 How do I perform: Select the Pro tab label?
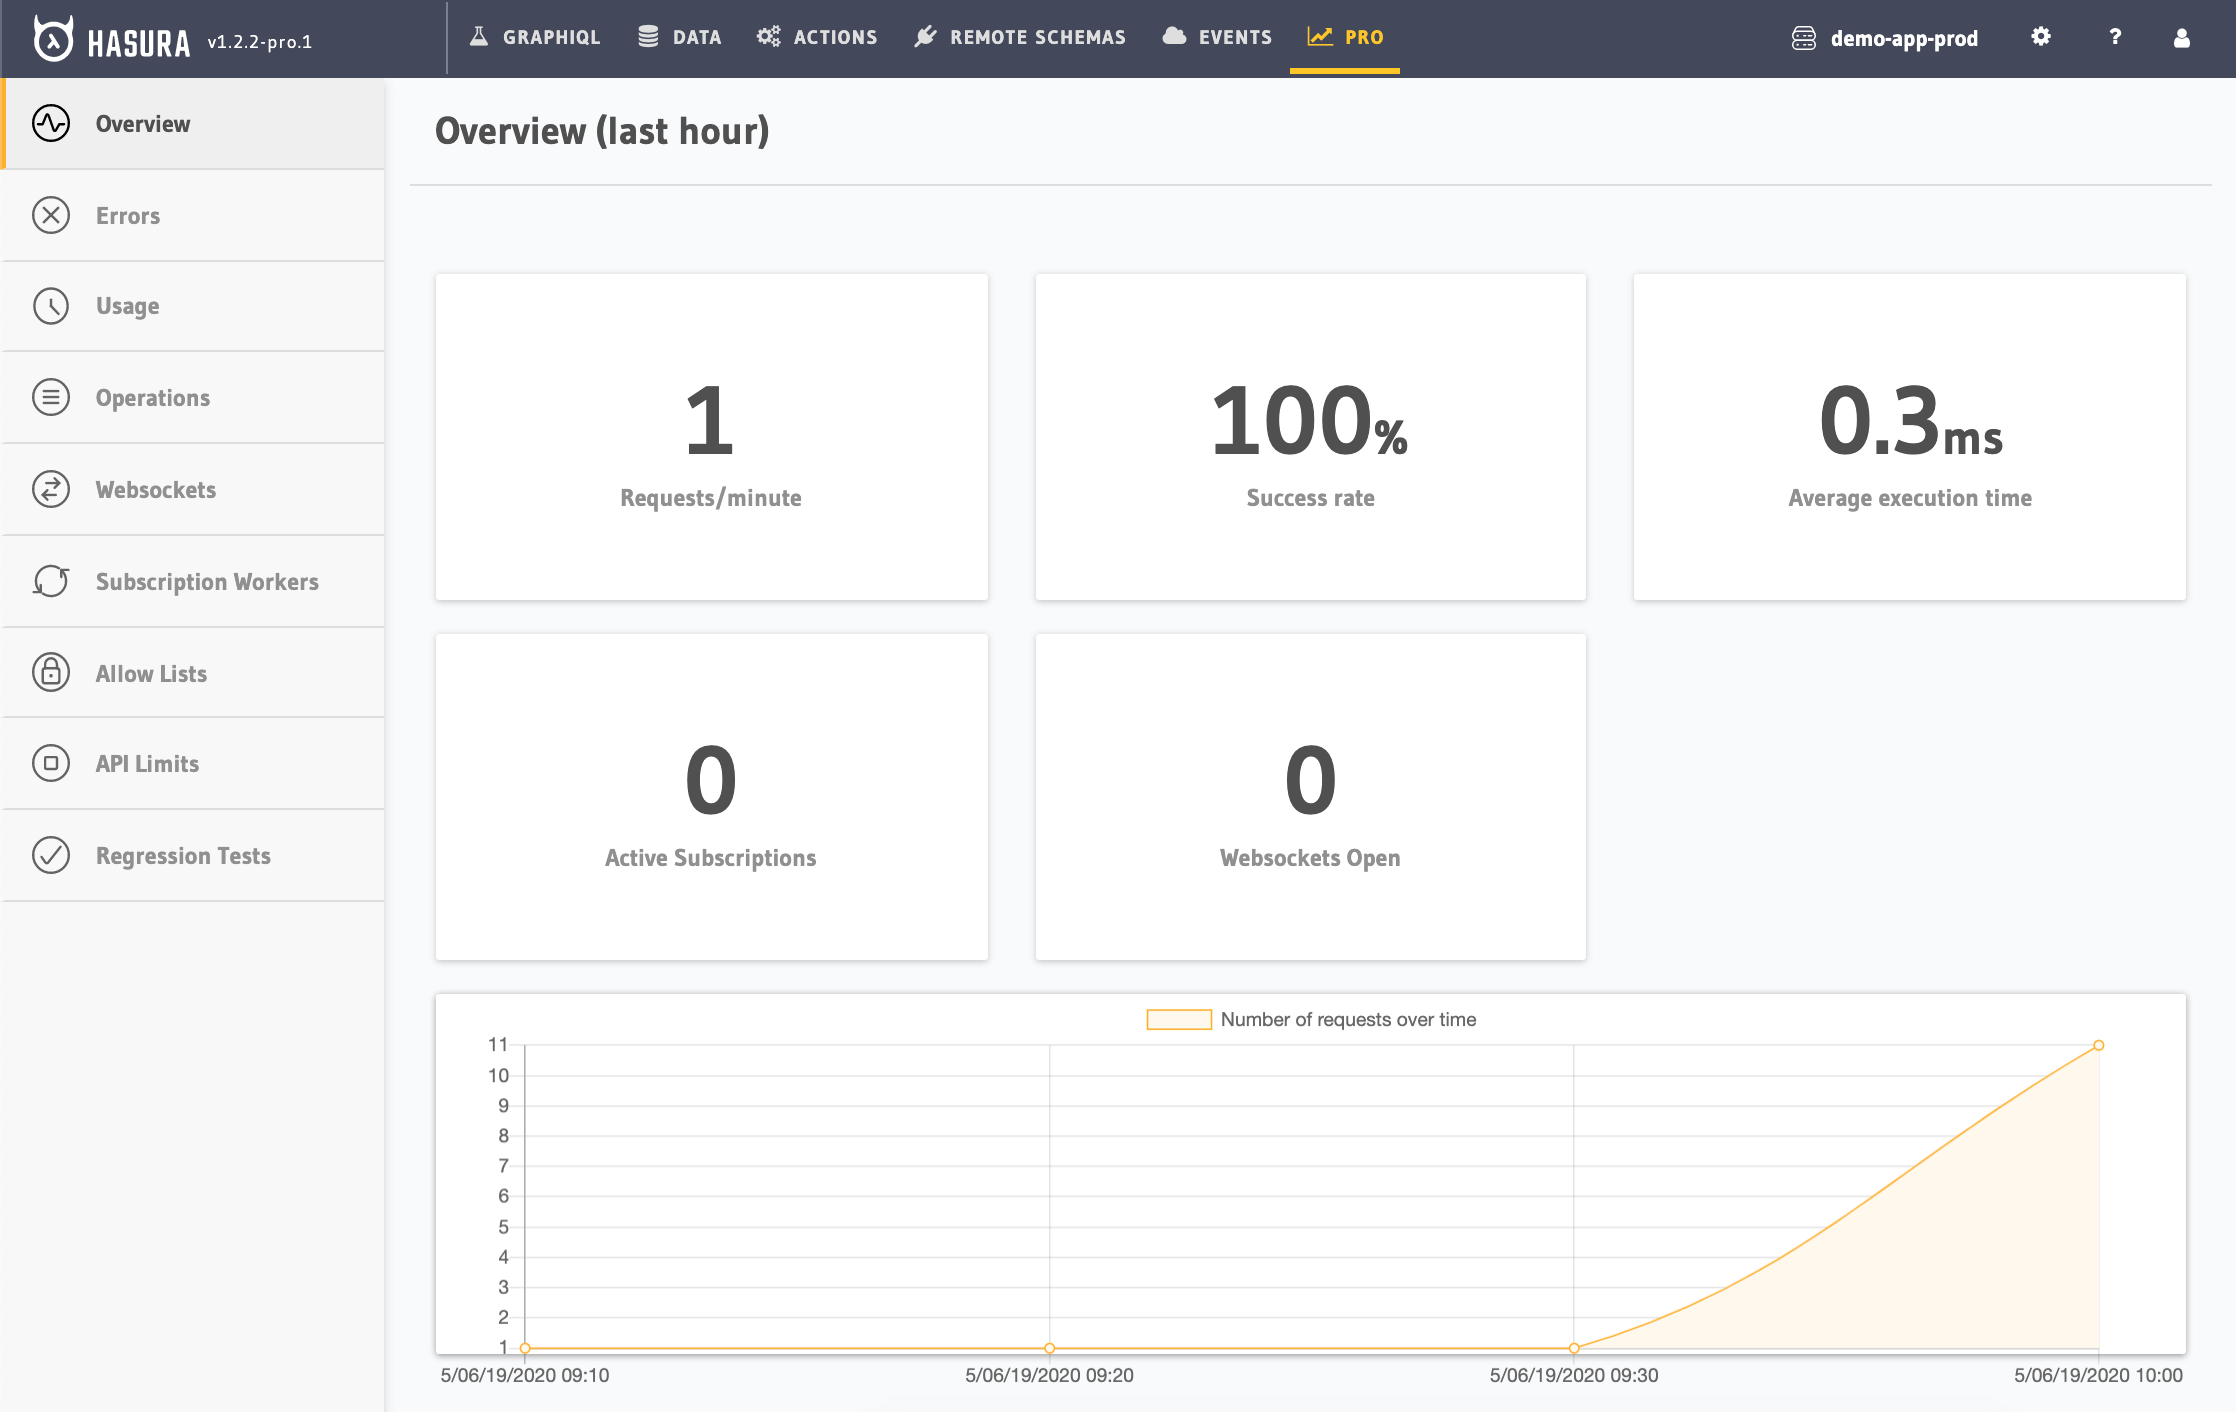(x=1364, y=37)
